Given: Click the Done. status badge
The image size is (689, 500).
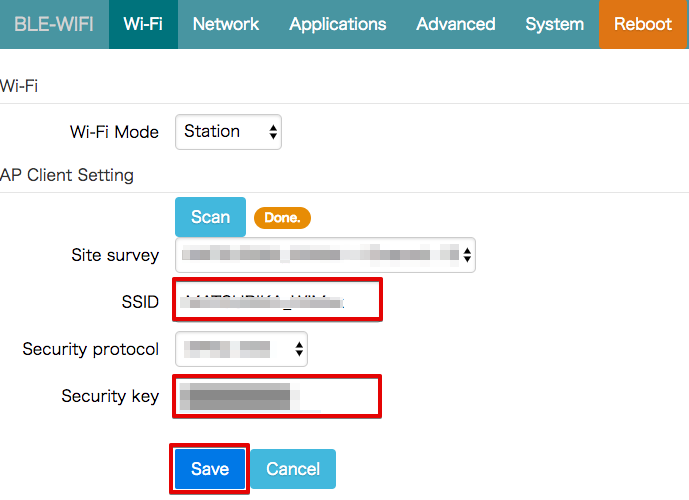Looking at the screenshot, I should pyautogui.click(x=282, y=218).
